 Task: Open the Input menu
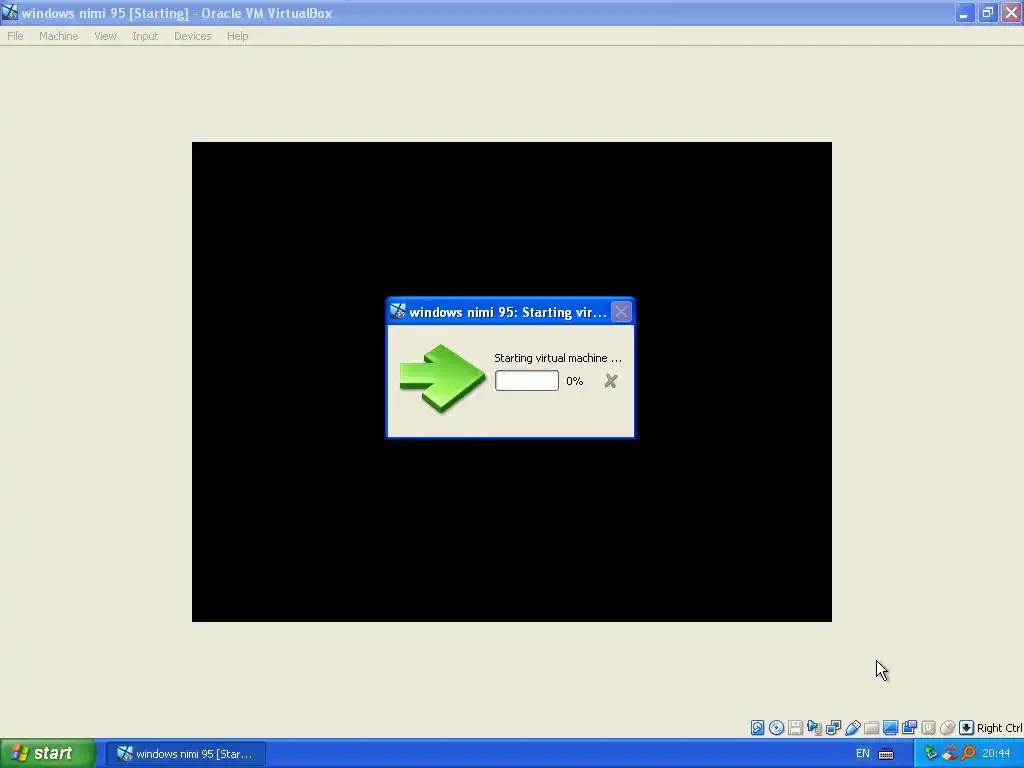point(145,36)
